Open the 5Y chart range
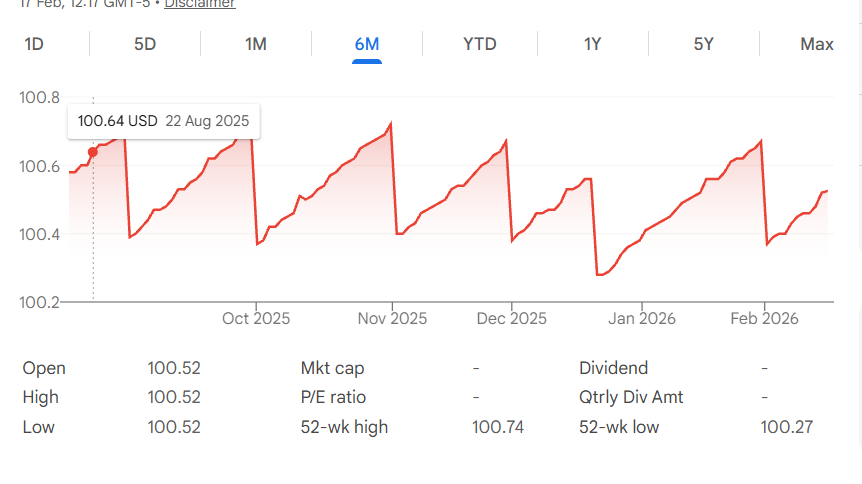 click(x=704, y=44)
